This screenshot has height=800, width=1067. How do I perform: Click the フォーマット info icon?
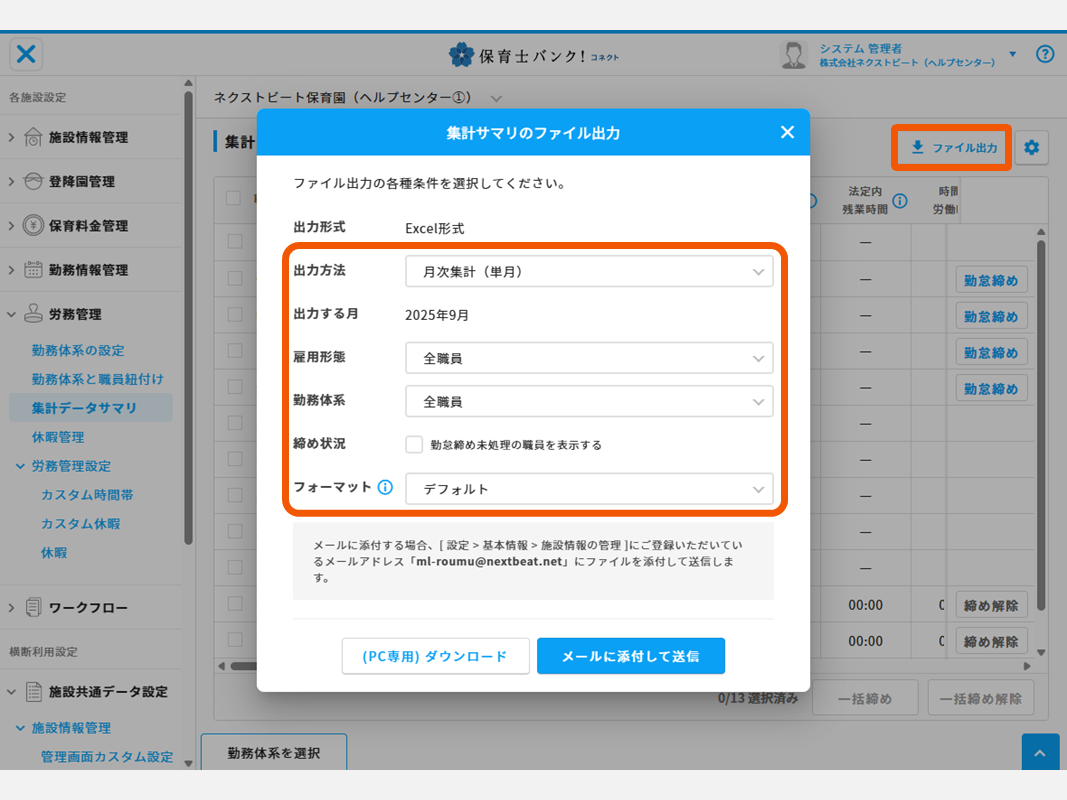[385, 488]
